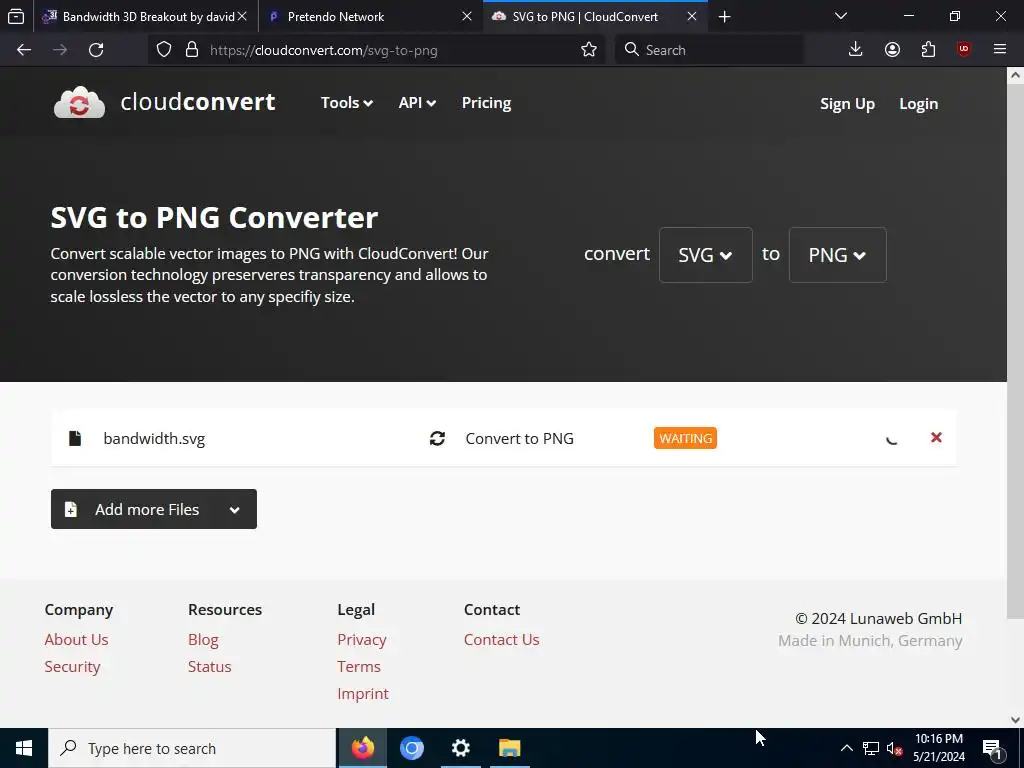Open the Terms footer link
Viewport: 1024px width, 768px height.
coord(359,666)
